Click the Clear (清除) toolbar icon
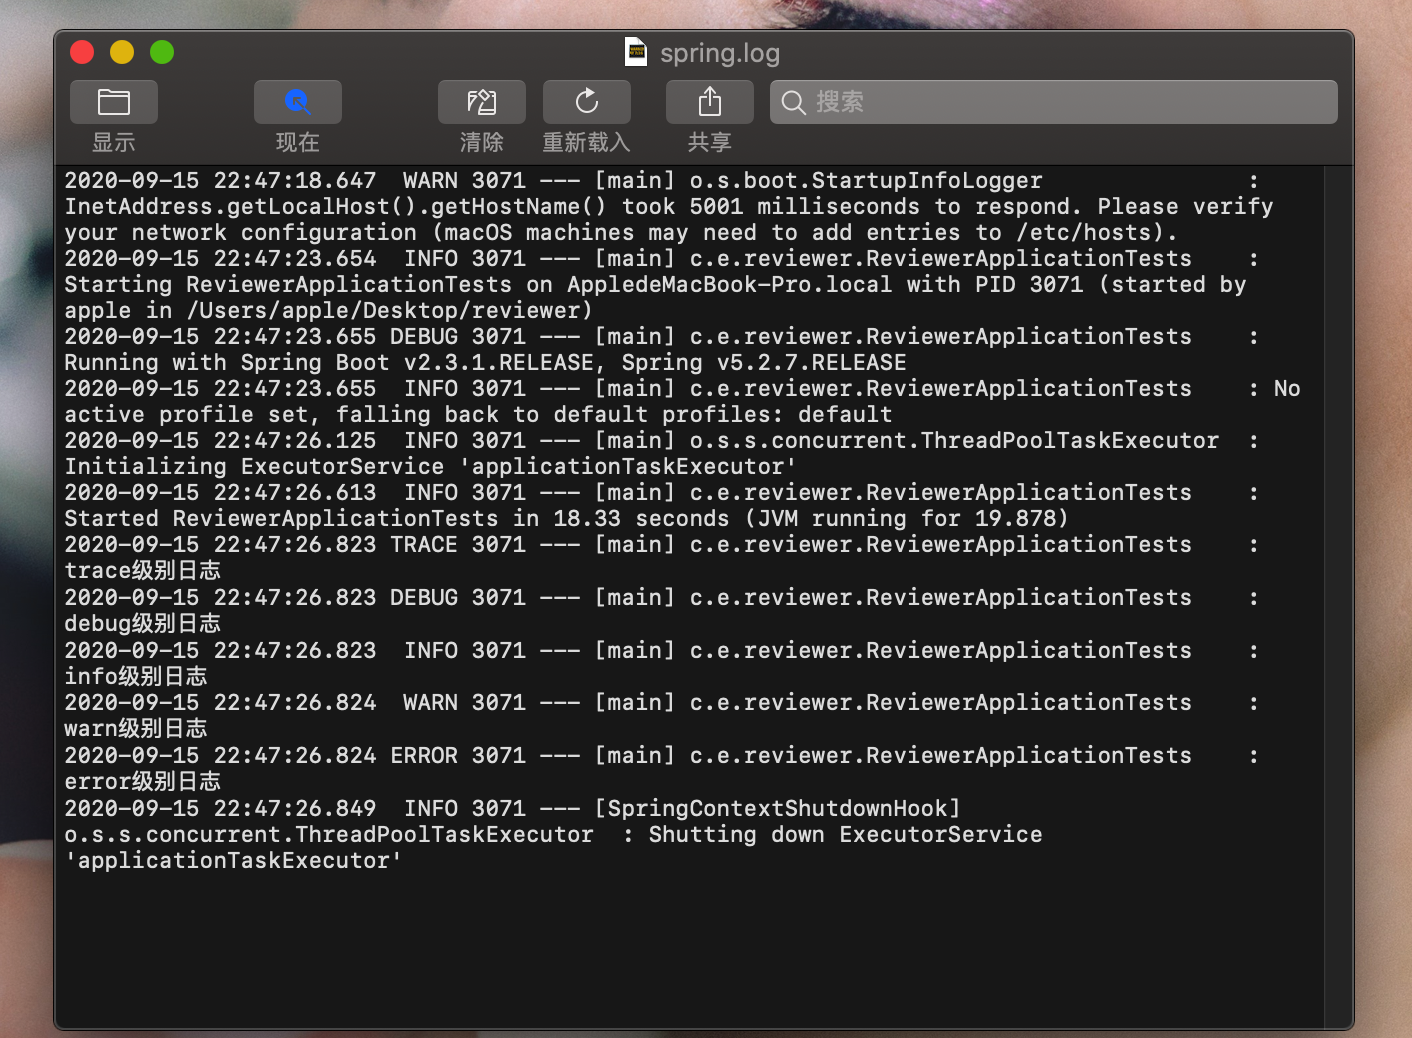1412x1038 pixels. click(482, 102)
